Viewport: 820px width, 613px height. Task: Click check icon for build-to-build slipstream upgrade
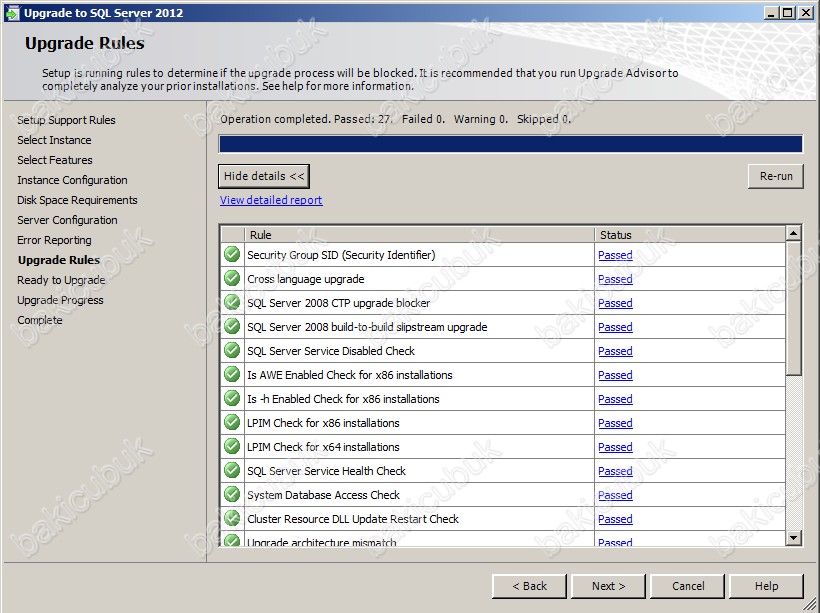point(232,327)
